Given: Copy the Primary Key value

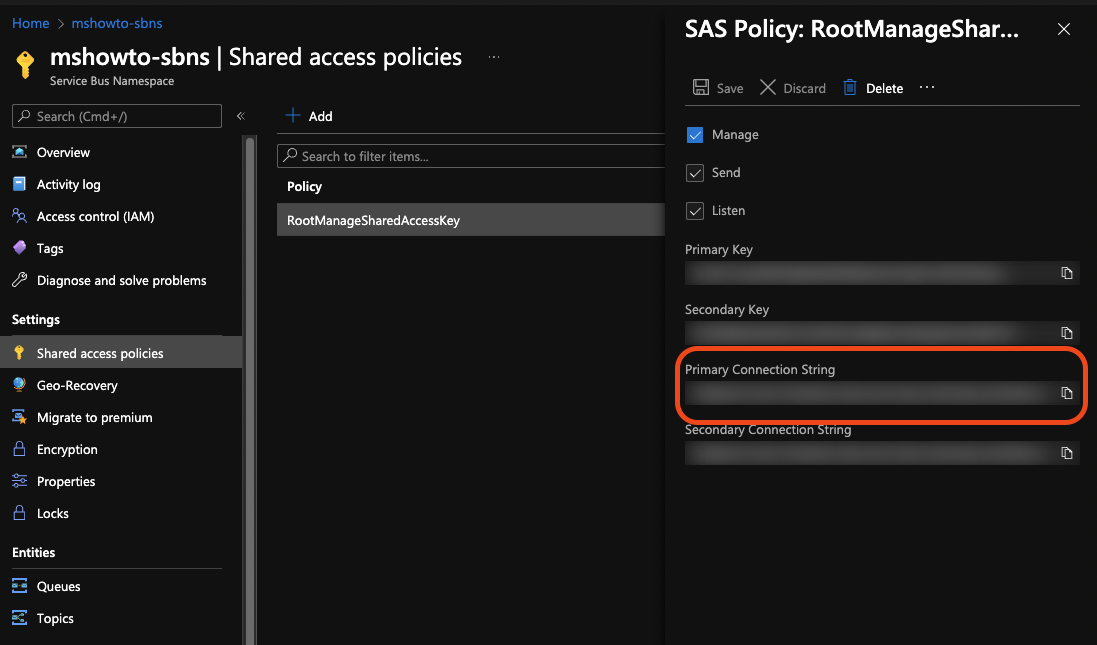Looking at the screenshot, I should [x=1066, y=273].
